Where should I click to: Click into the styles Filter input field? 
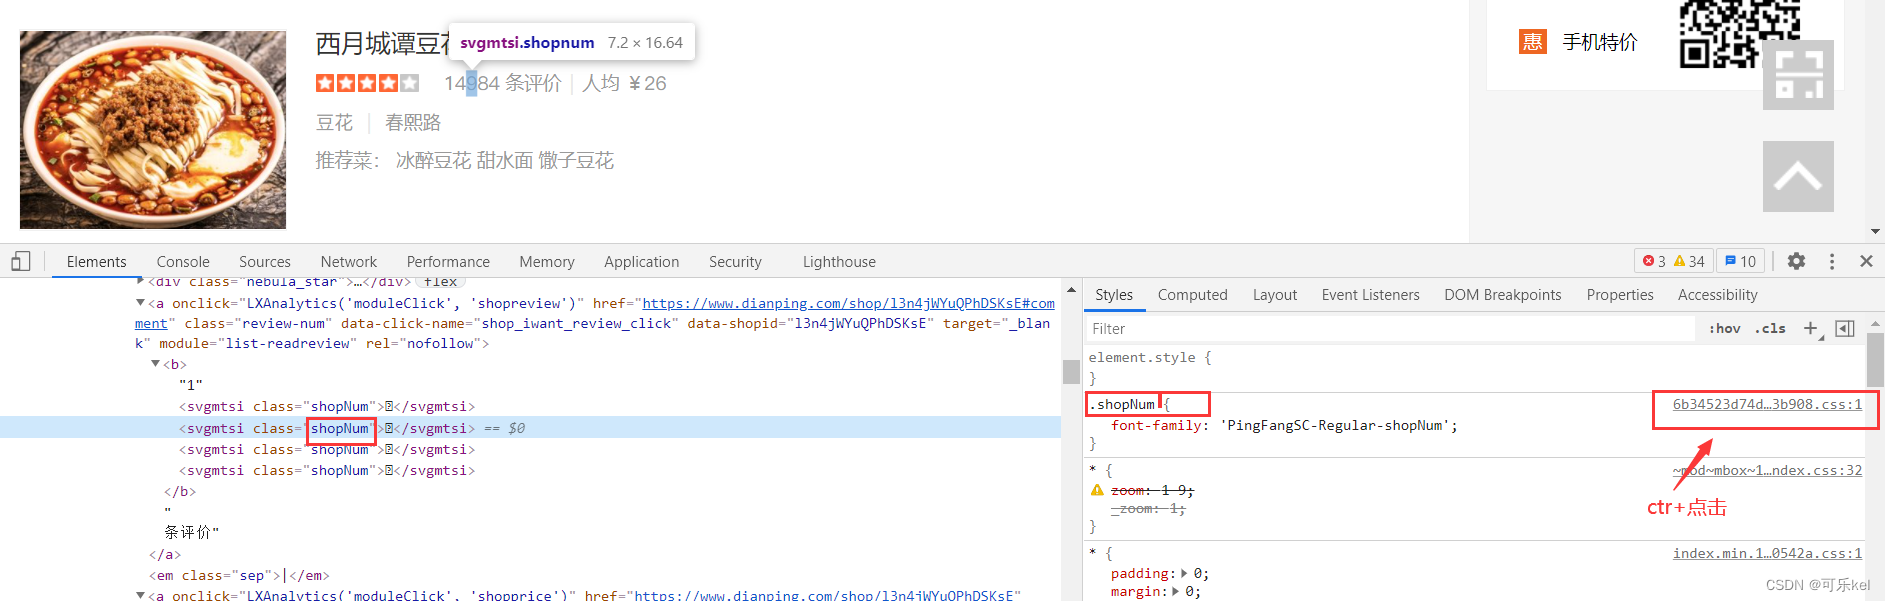[x=1390, y=328]
